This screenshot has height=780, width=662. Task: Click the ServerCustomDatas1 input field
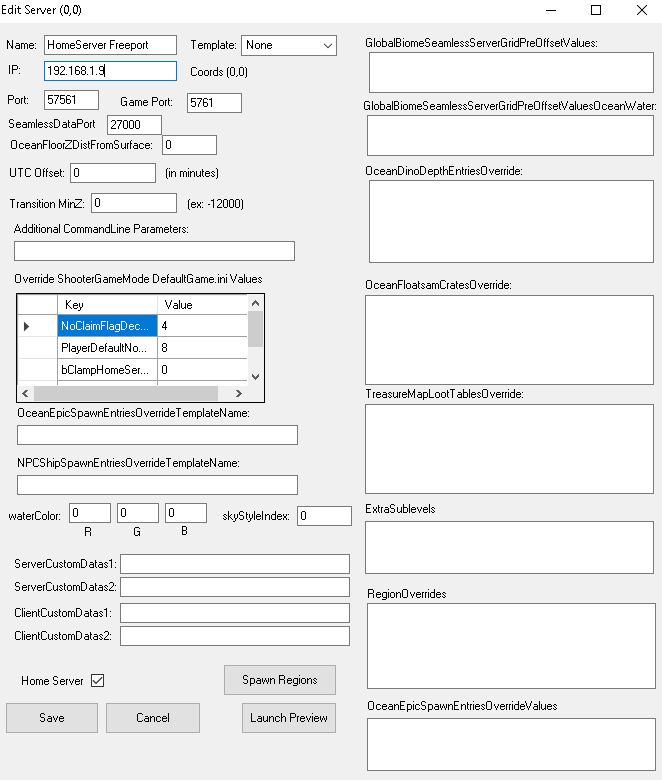(235, 564)
